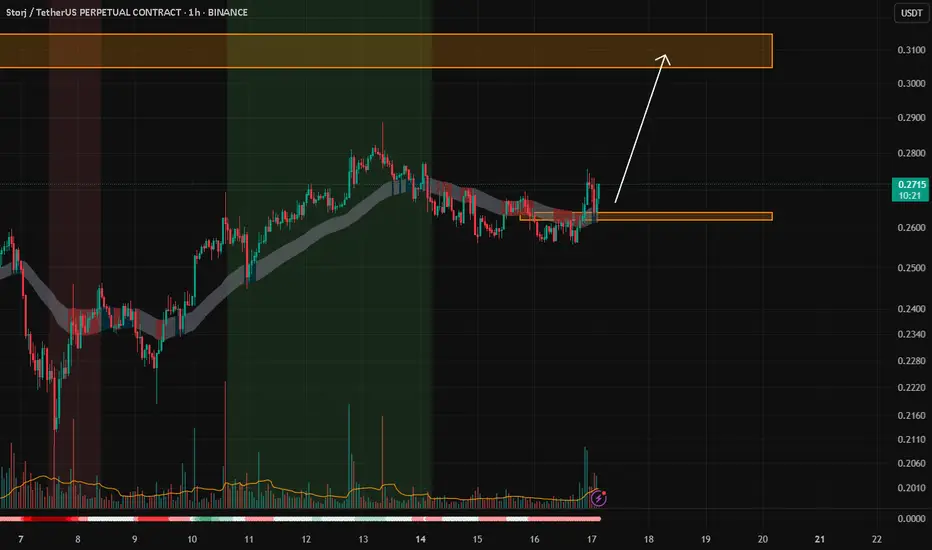Click the 0.2160 price axis label
932x550 pixels.
pyautogui.click(x=911, y=415)
